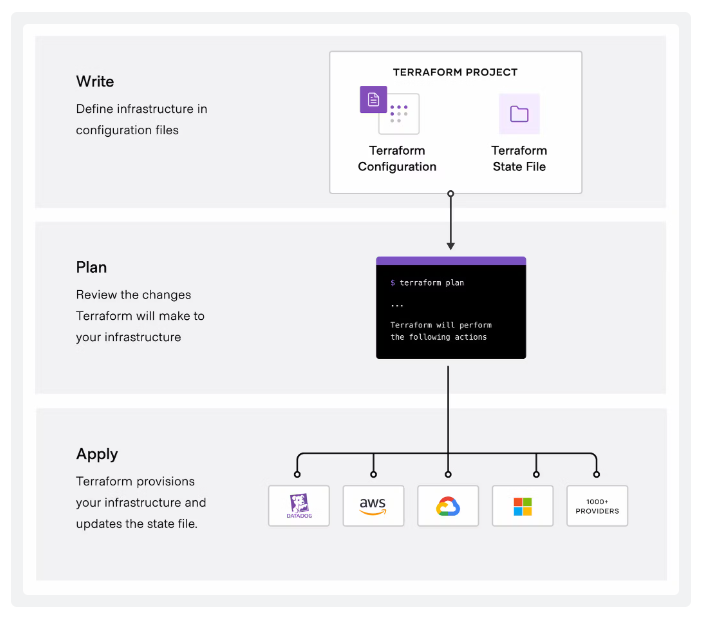Image resolution: width=705 pixels, height=620 pixels.
Task: Click 'your infrastructure' line under Plan
Action: coord(129,337)
